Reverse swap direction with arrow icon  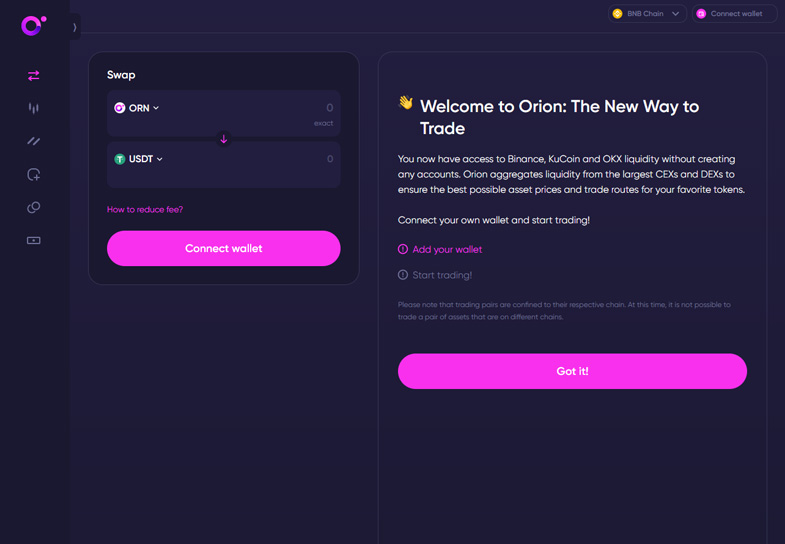click(x=224, y=139)
